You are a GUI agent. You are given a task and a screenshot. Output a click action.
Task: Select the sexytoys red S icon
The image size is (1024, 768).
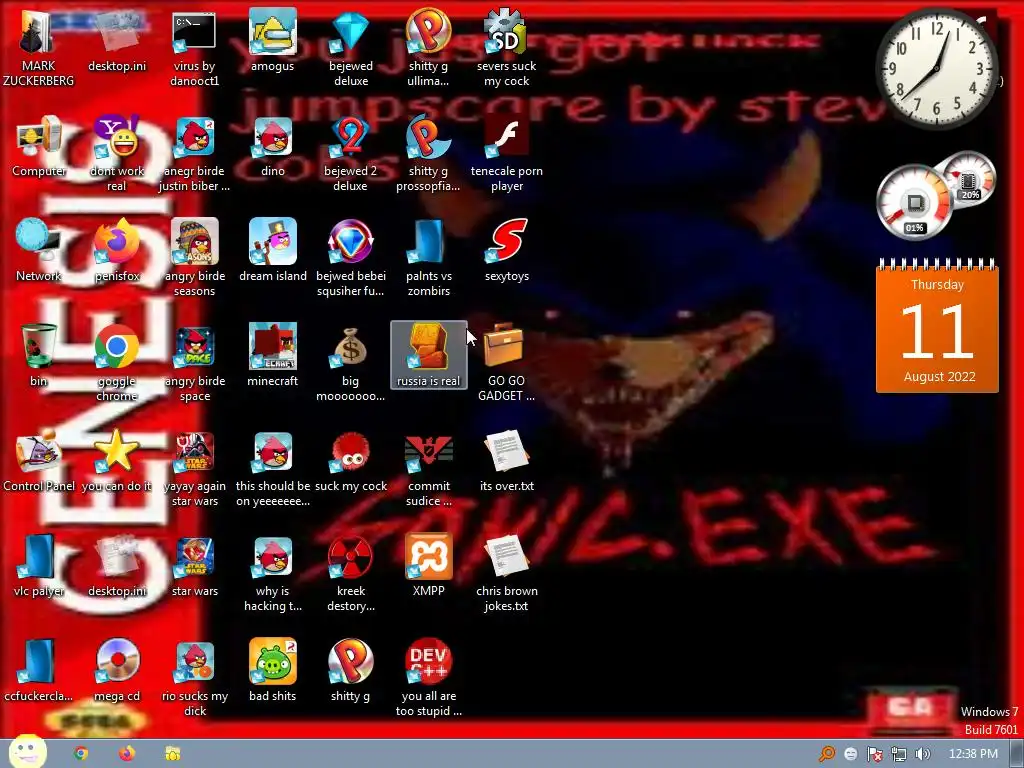[x=507, y=251]
